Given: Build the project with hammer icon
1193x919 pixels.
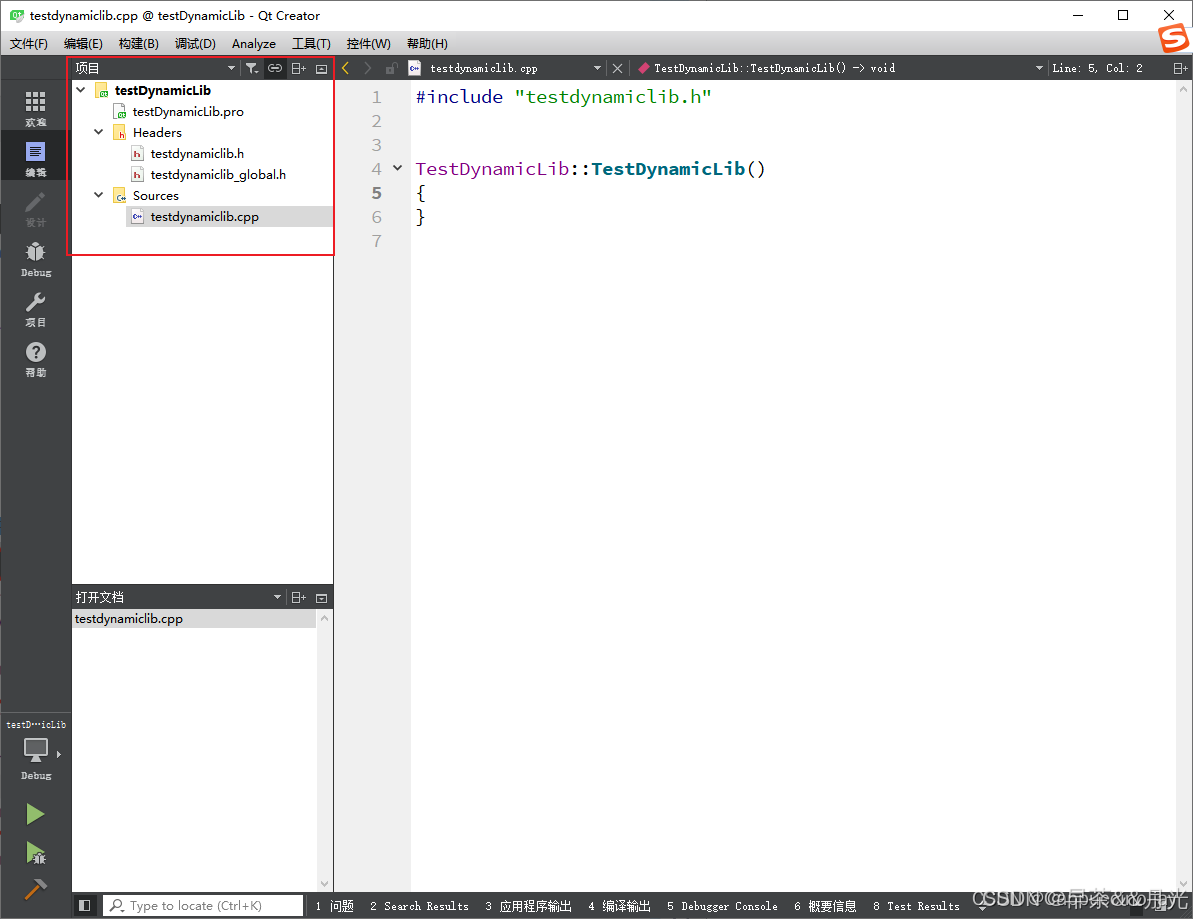Looking at the screenshot, I should click(35, 889).
